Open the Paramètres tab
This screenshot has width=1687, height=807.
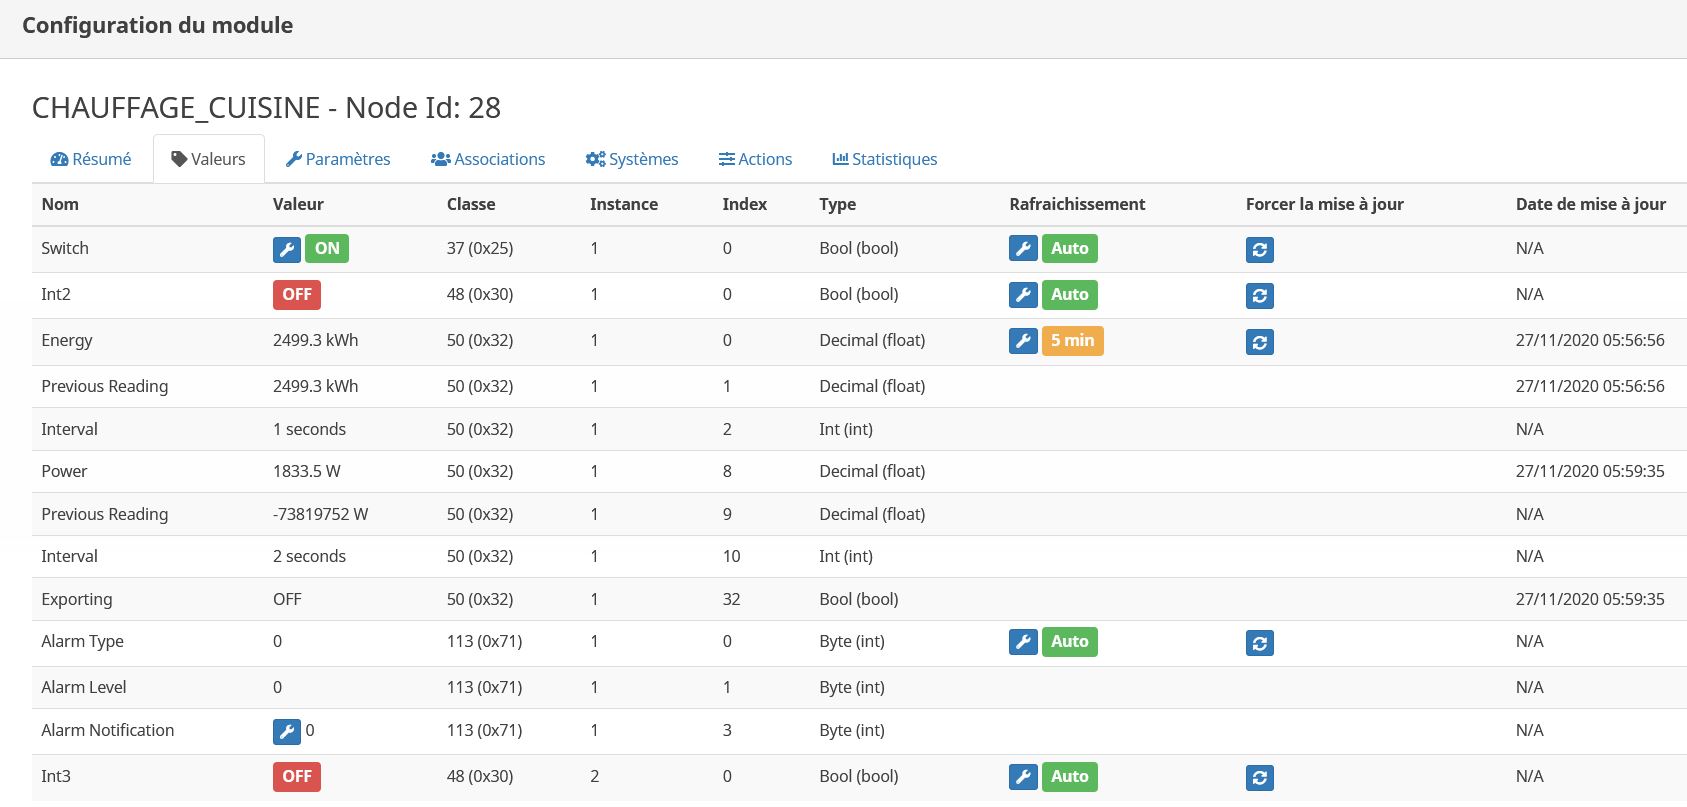point(338,159)
